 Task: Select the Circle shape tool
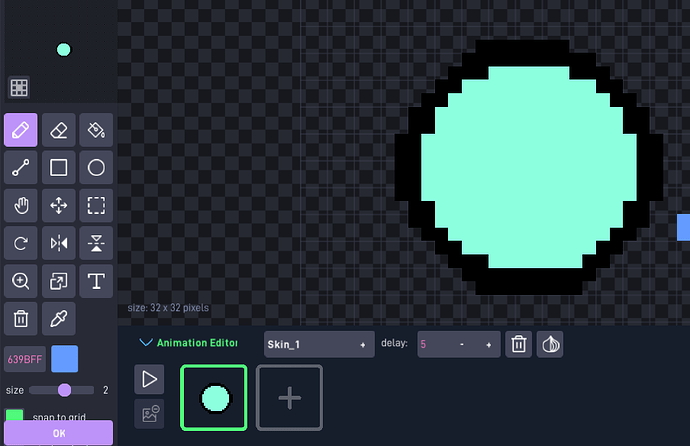tap(96, 168)
